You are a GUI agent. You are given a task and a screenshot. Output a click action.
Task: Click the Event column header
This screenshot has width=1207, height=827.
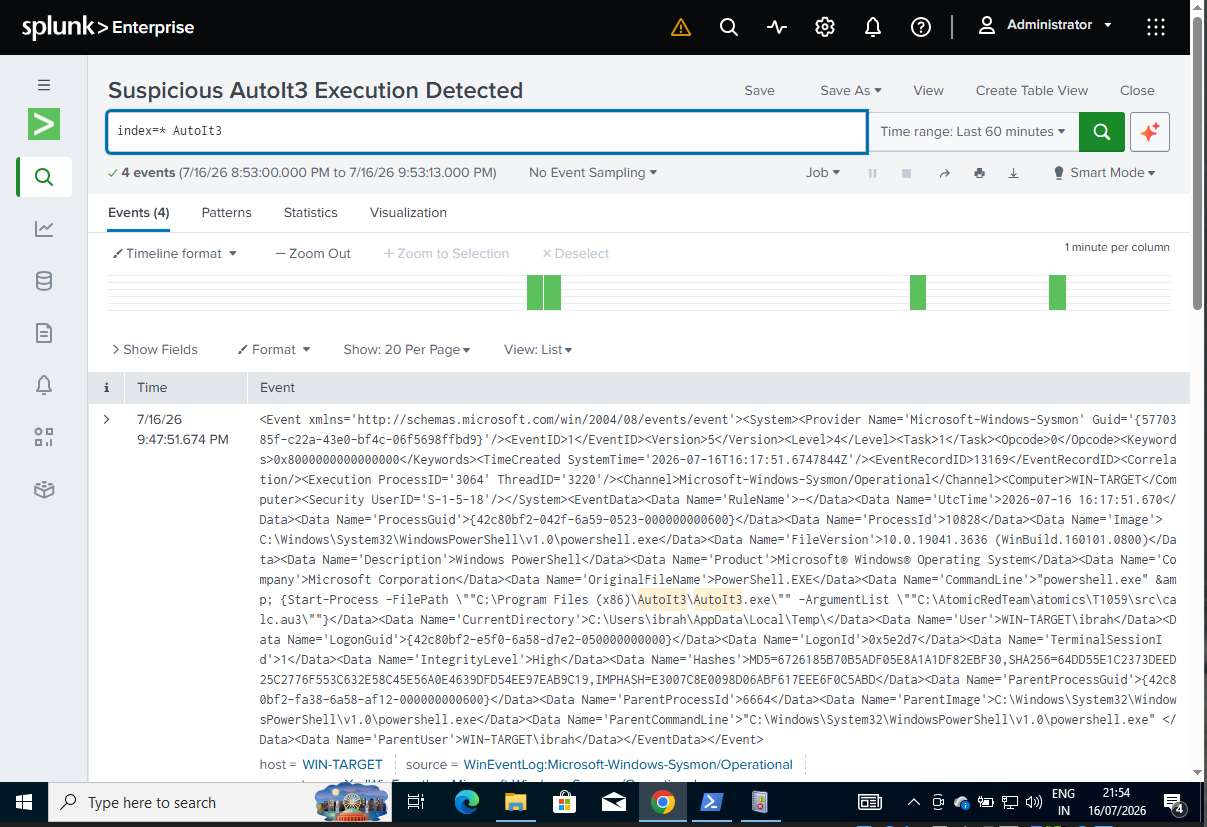tap(277, 388)
